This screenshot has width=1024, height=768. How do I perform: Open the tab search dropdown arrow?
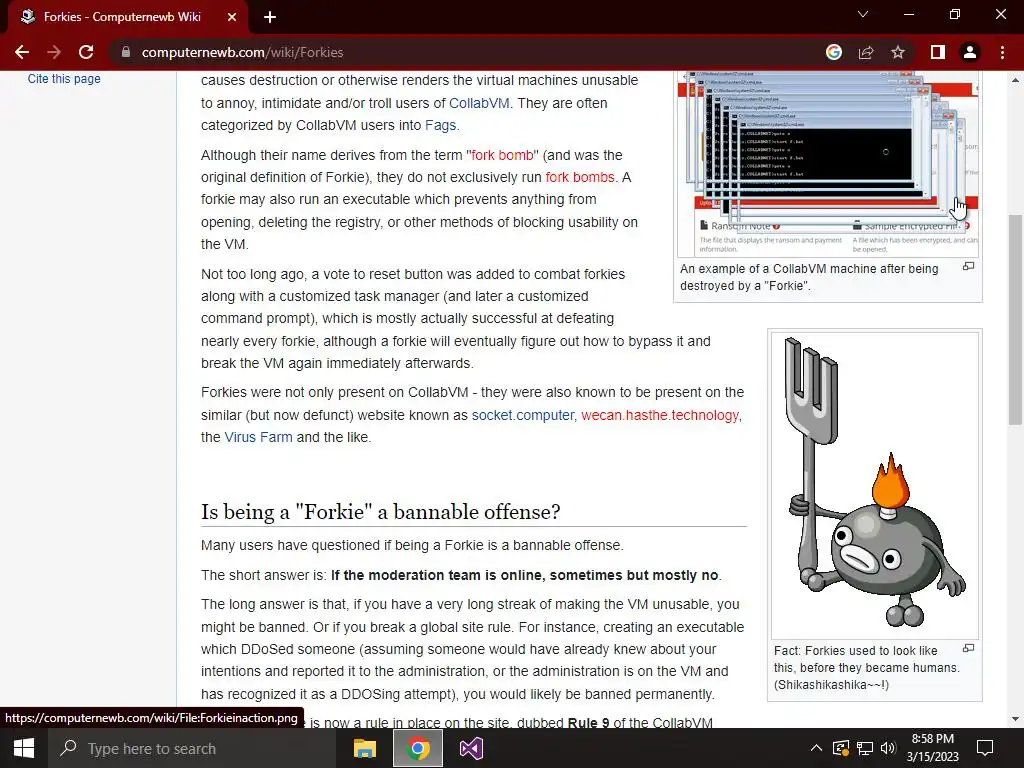[x=863, y=14]
